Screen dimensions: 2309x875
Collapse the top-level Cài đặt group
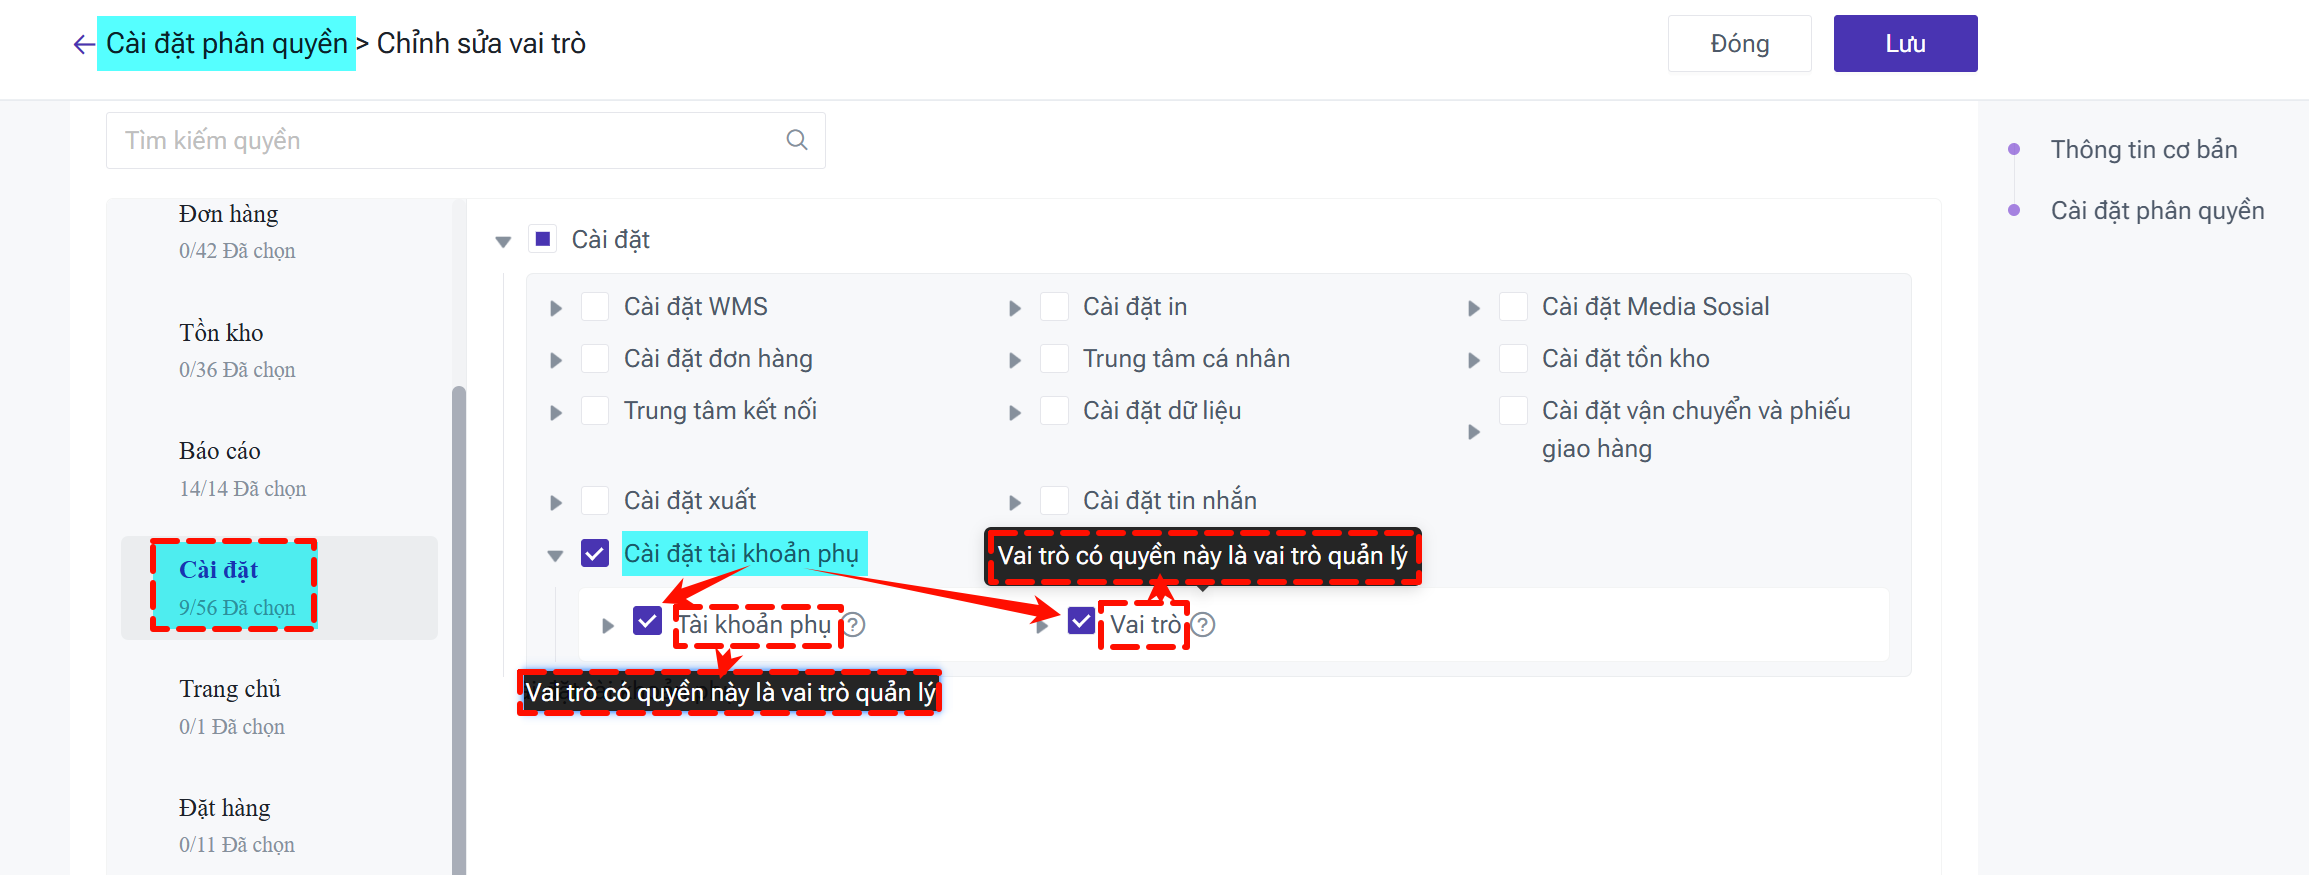pos(503,241)
